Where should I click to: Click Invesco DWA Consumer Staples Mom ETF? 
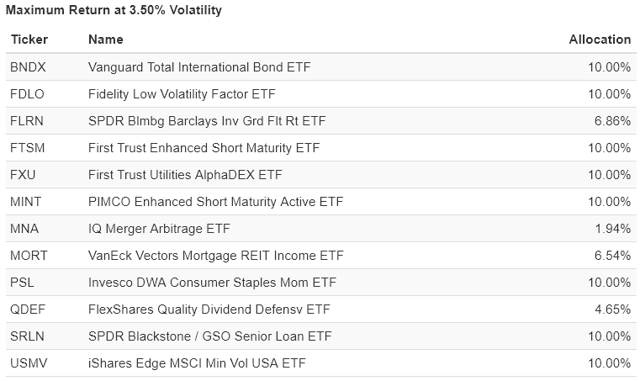click(212, 283)
